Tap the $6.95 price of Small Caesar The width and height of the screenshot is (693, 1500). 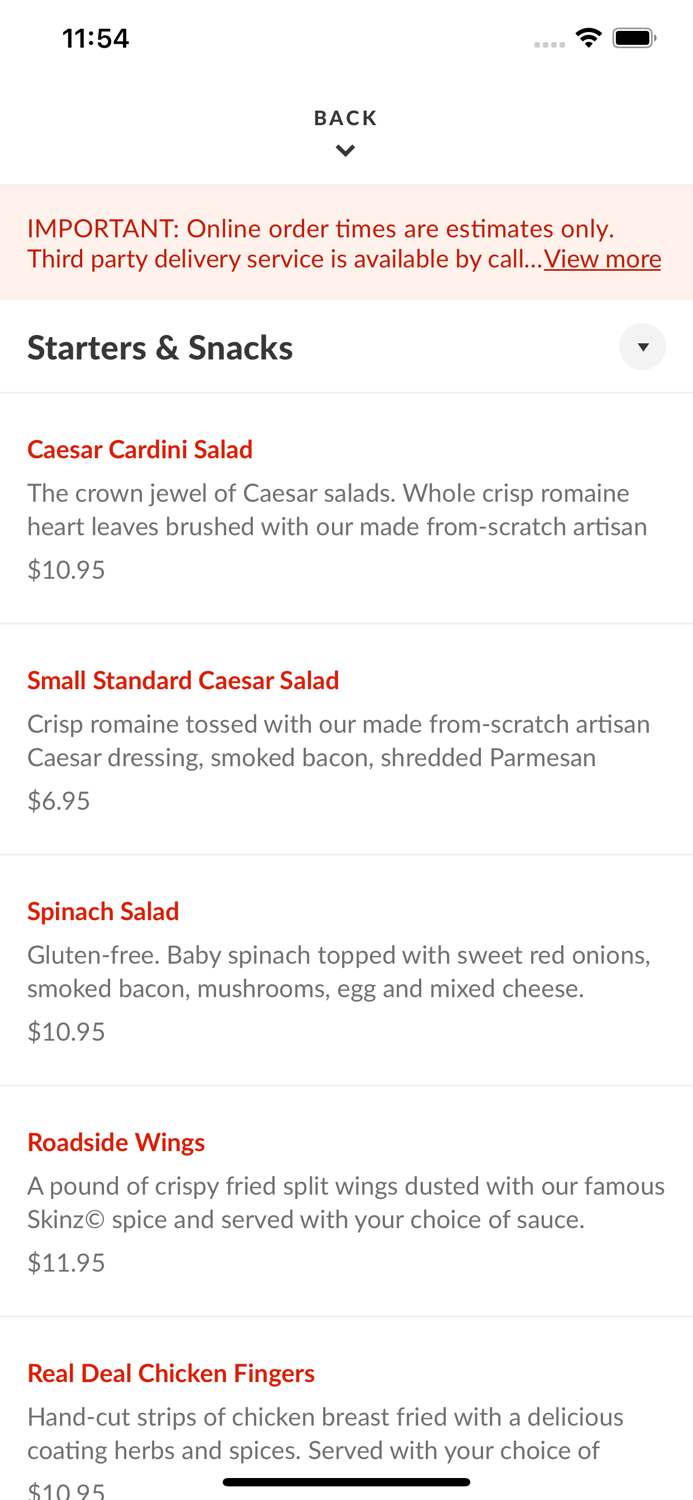pyautogui.click(x=59, y=801)
